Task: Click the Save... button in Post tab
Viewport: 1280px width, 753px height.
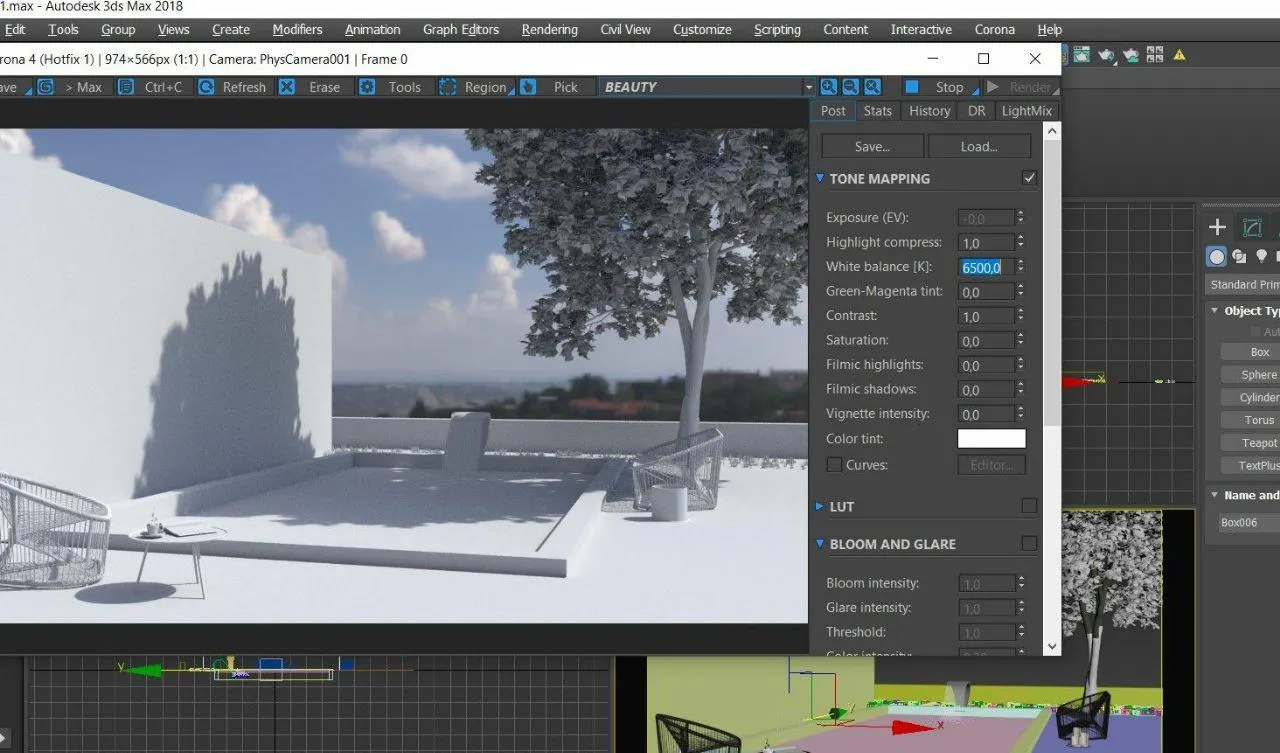Action: pos(873,146)
